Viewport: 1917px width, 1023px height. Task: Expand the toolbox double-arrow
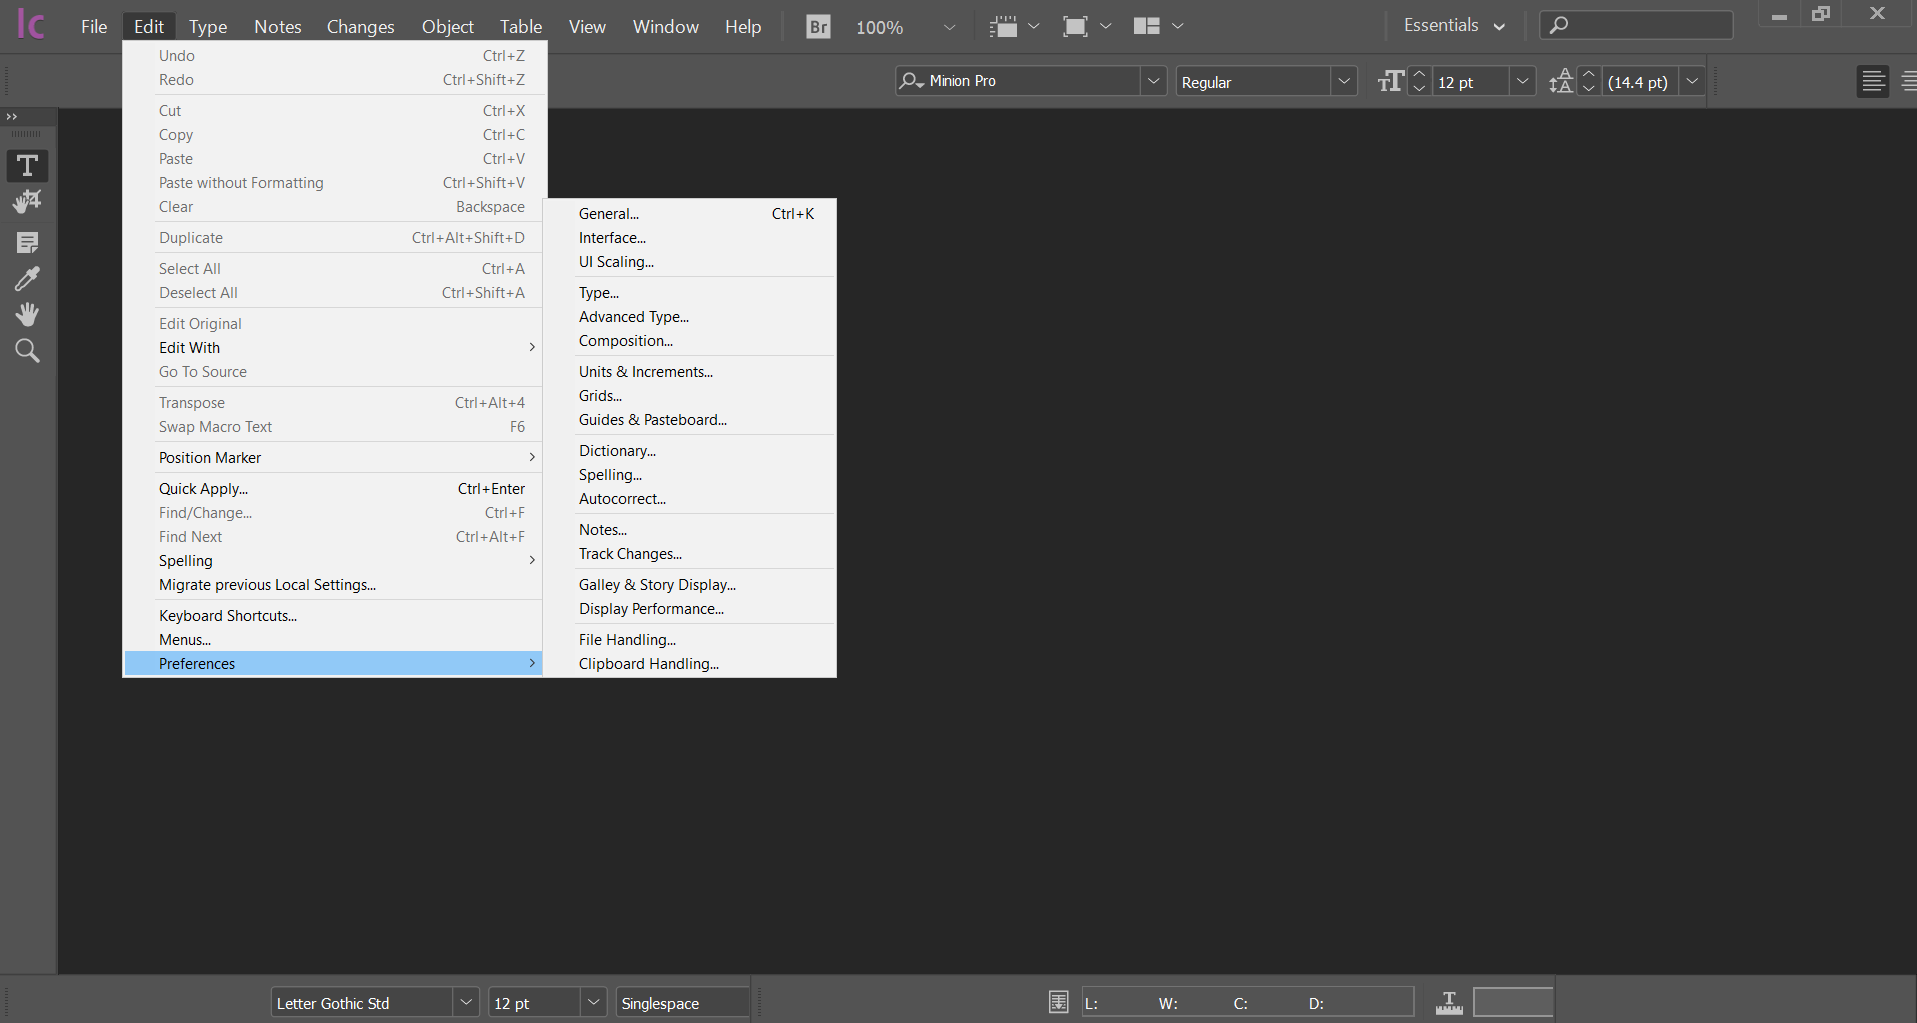pyautogui.click(x=12, y=117)
